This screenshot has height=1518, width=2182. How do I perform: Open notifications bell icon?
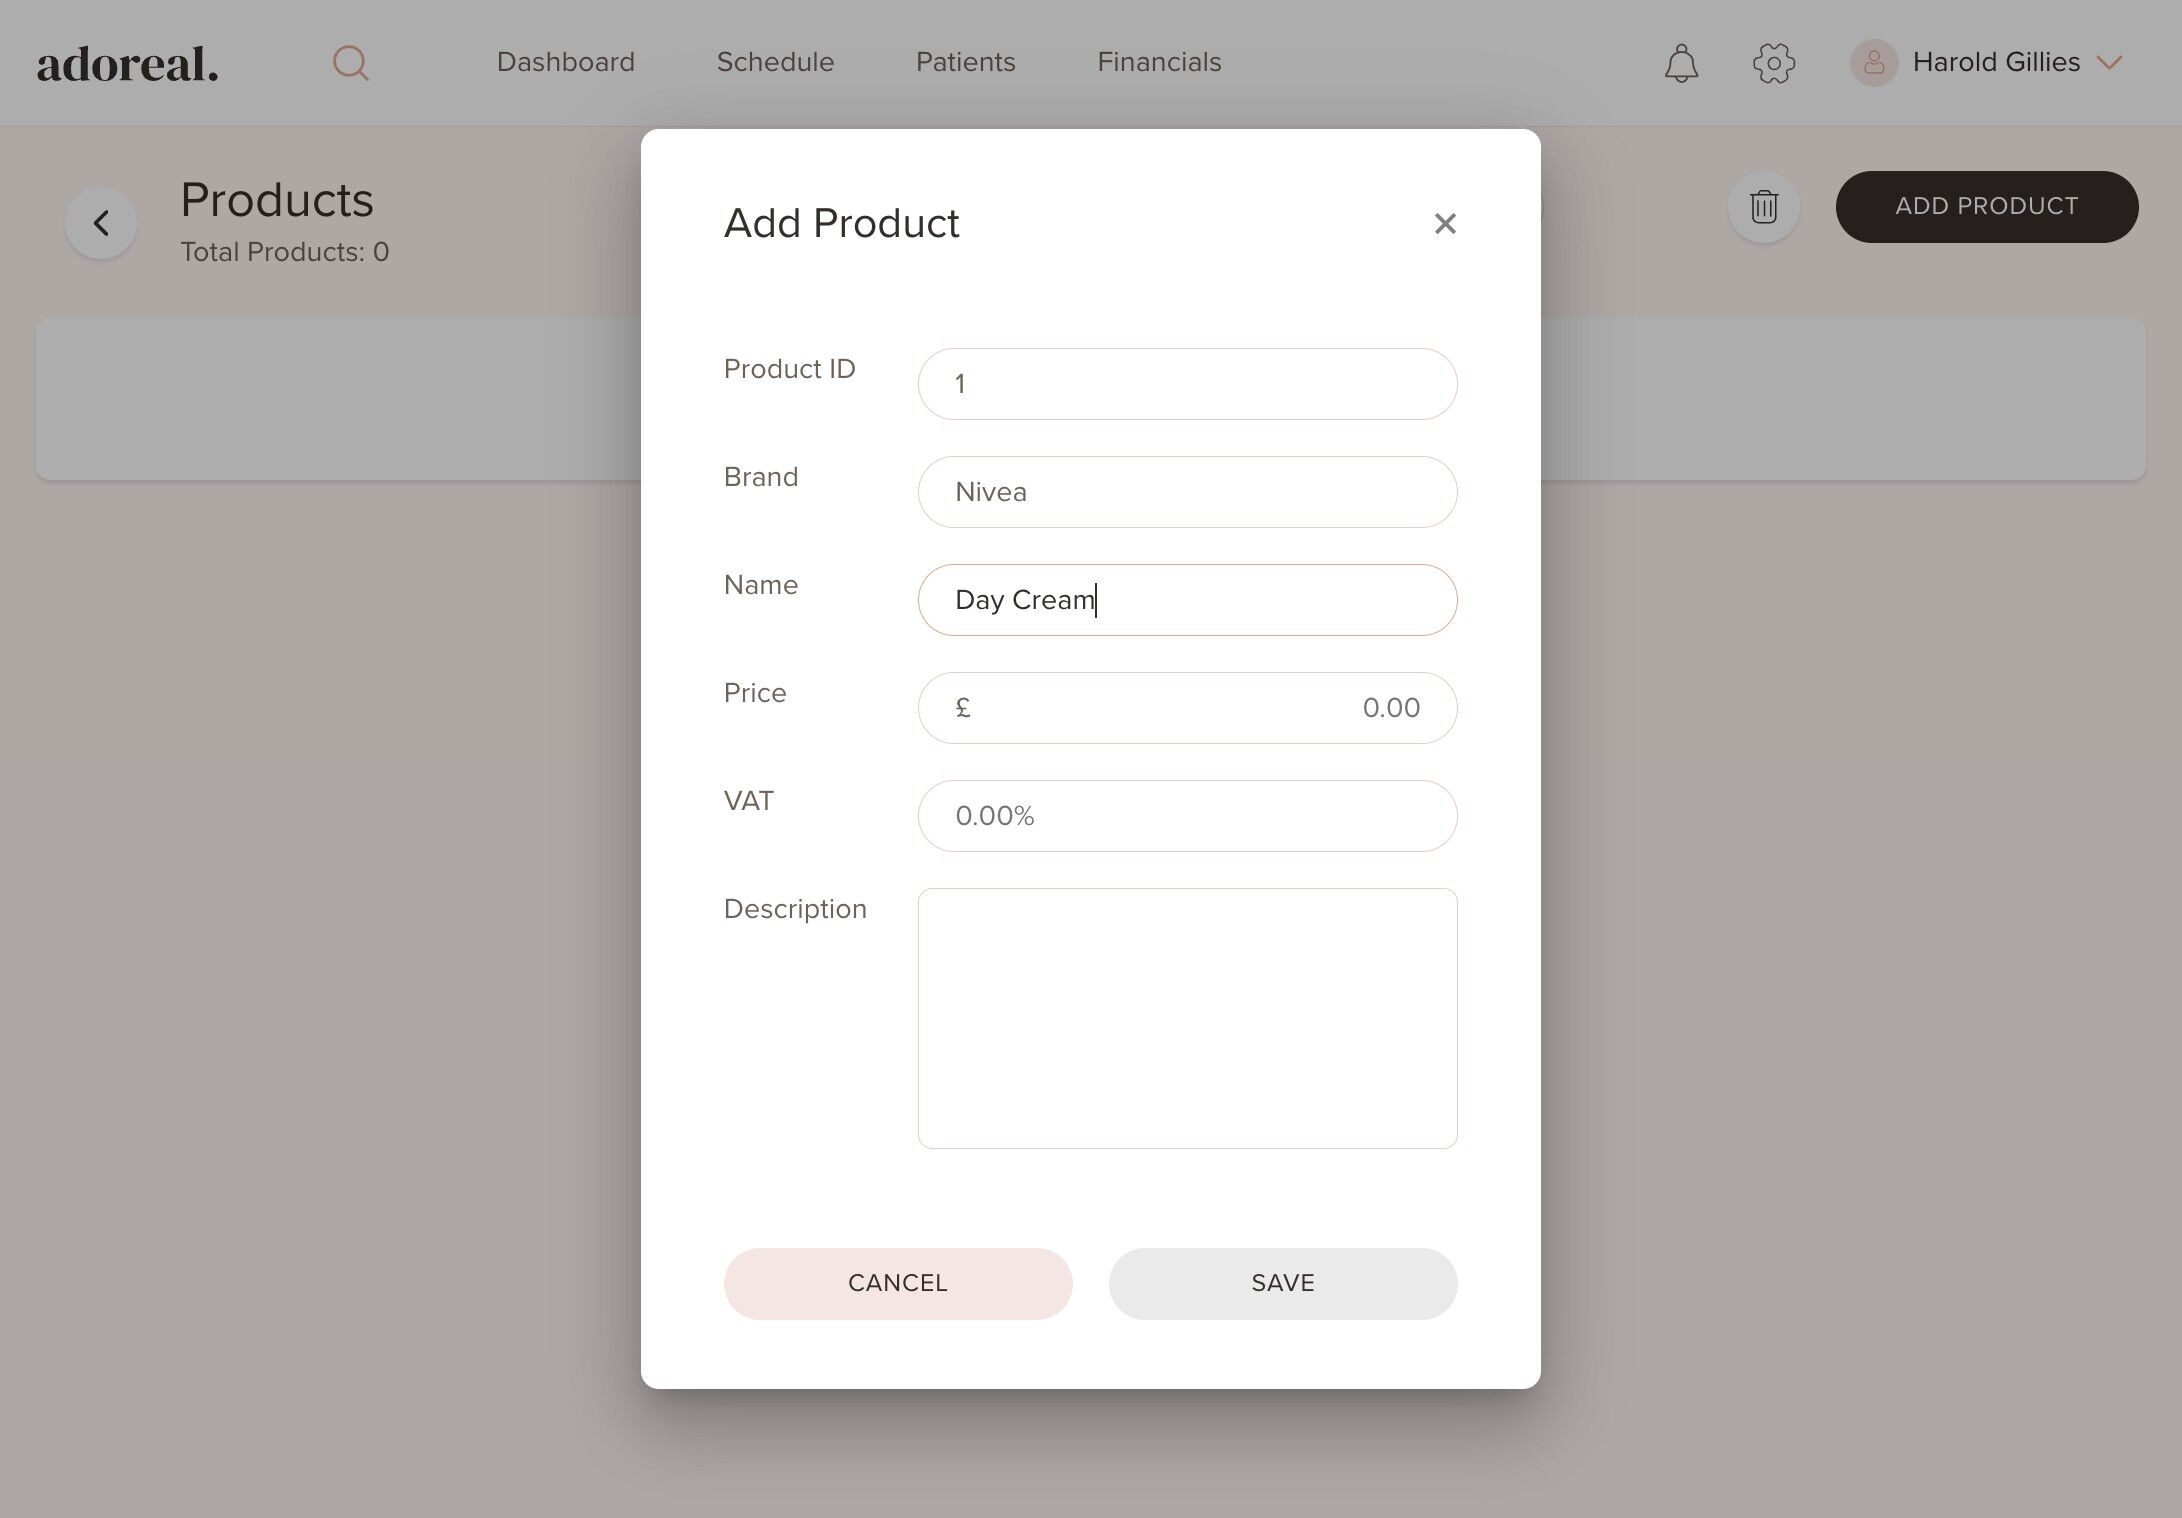click(1681, 63)
